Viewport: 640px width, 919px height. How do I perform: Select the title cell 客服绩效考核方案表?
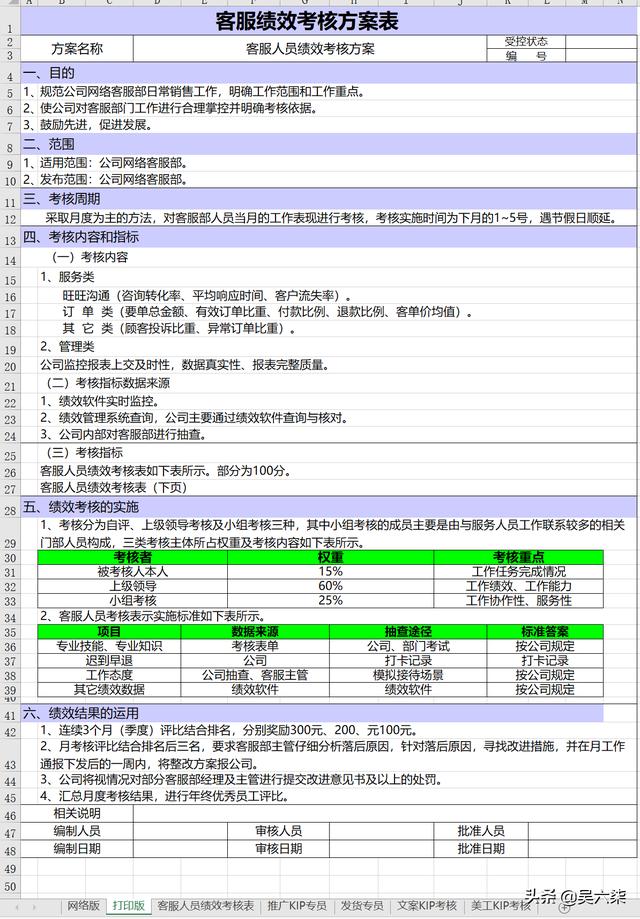(328, 21)
